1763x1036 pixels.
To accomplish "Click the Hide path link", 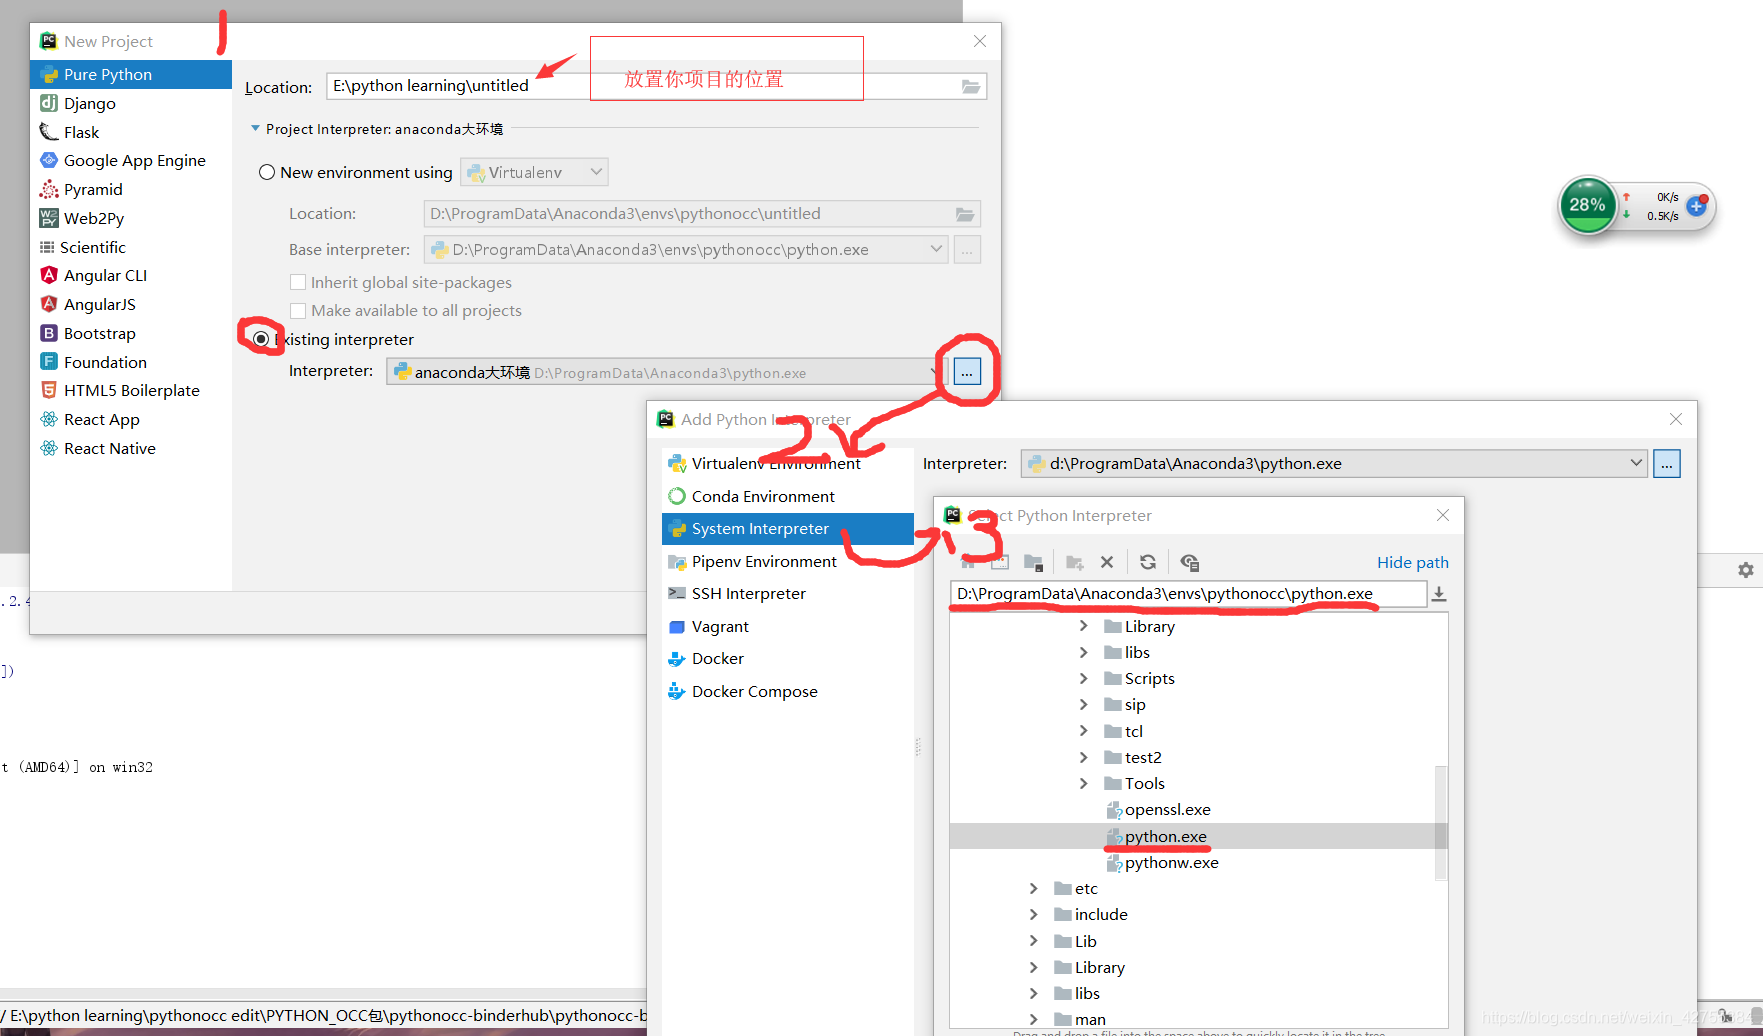I will pos(1412,562).
